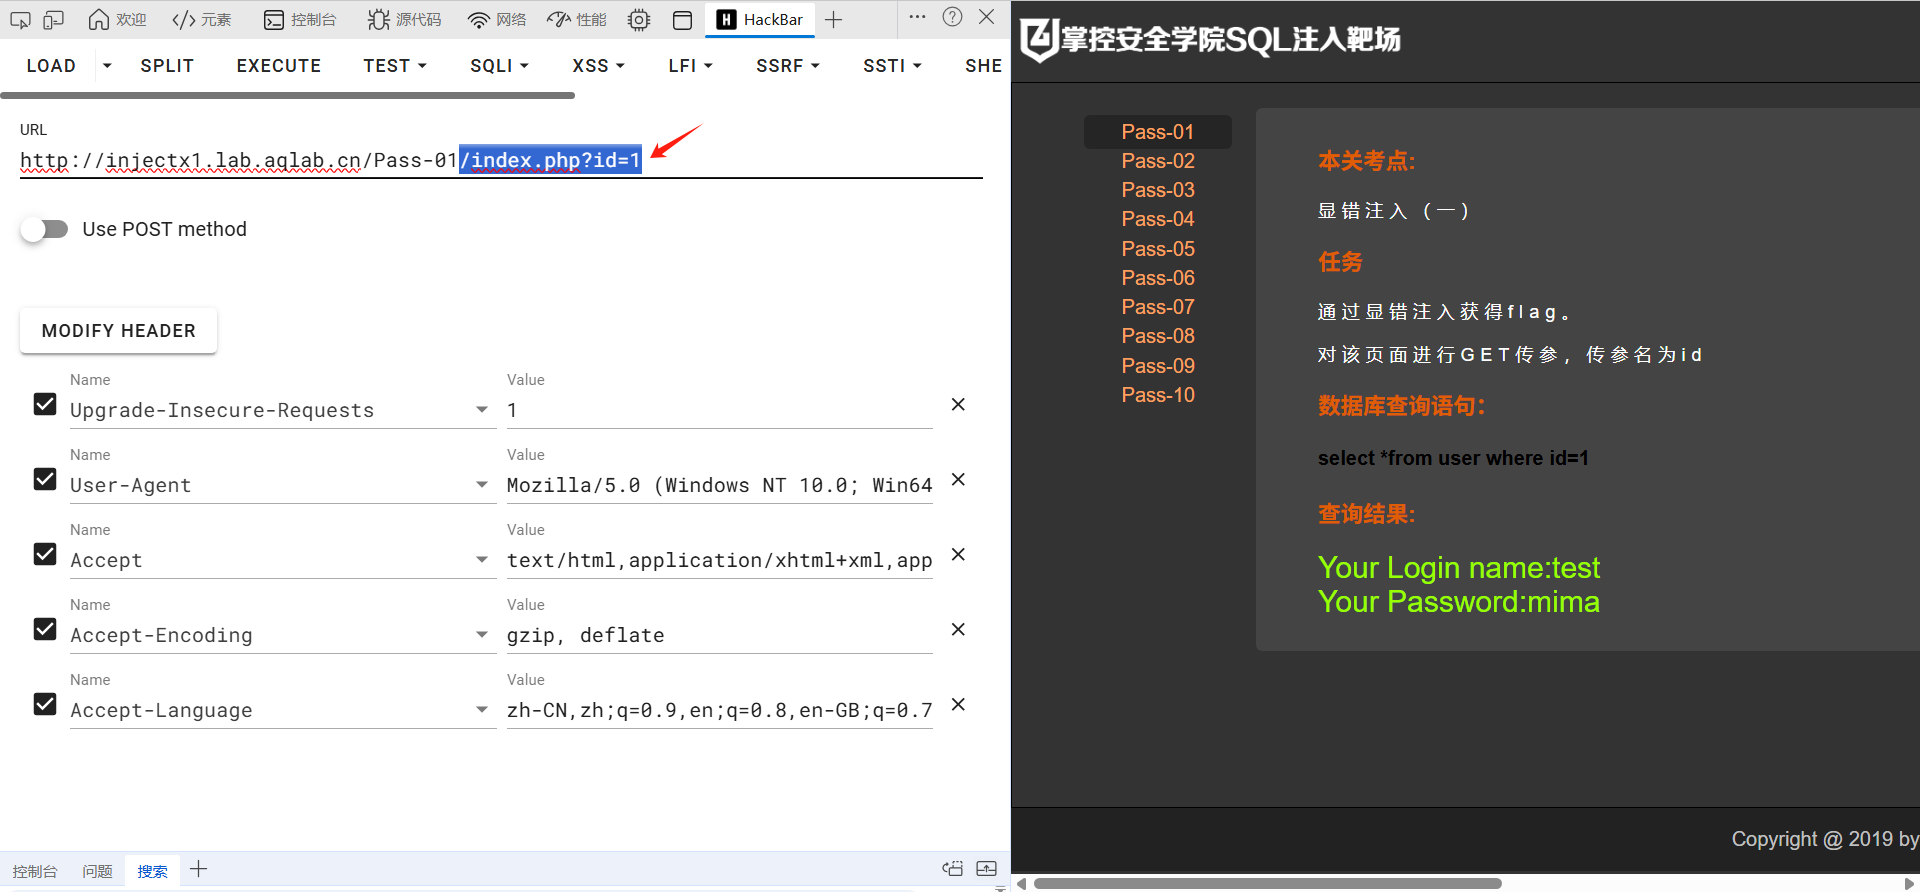Open DevTools help question mark icon
The image size is (1920, 892).
tap(953, 17)
